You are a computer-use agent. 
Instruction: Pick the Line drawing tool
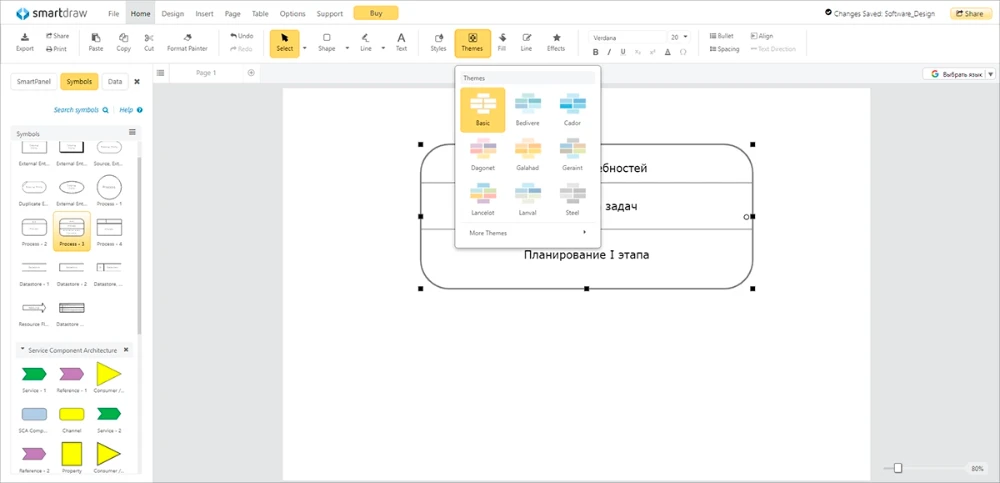tap(365, 42)
